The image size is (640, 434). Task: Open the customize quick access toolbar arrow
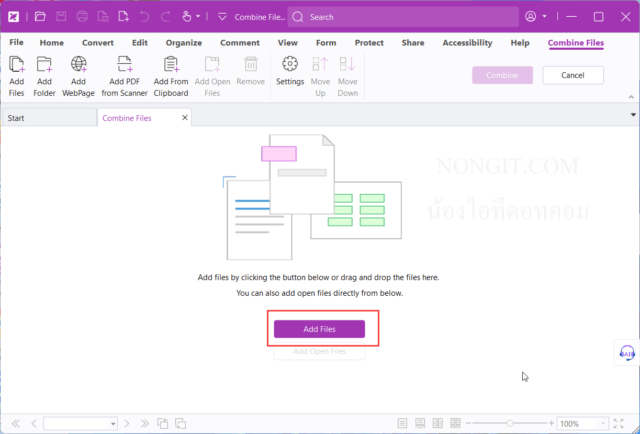[222, 17]
